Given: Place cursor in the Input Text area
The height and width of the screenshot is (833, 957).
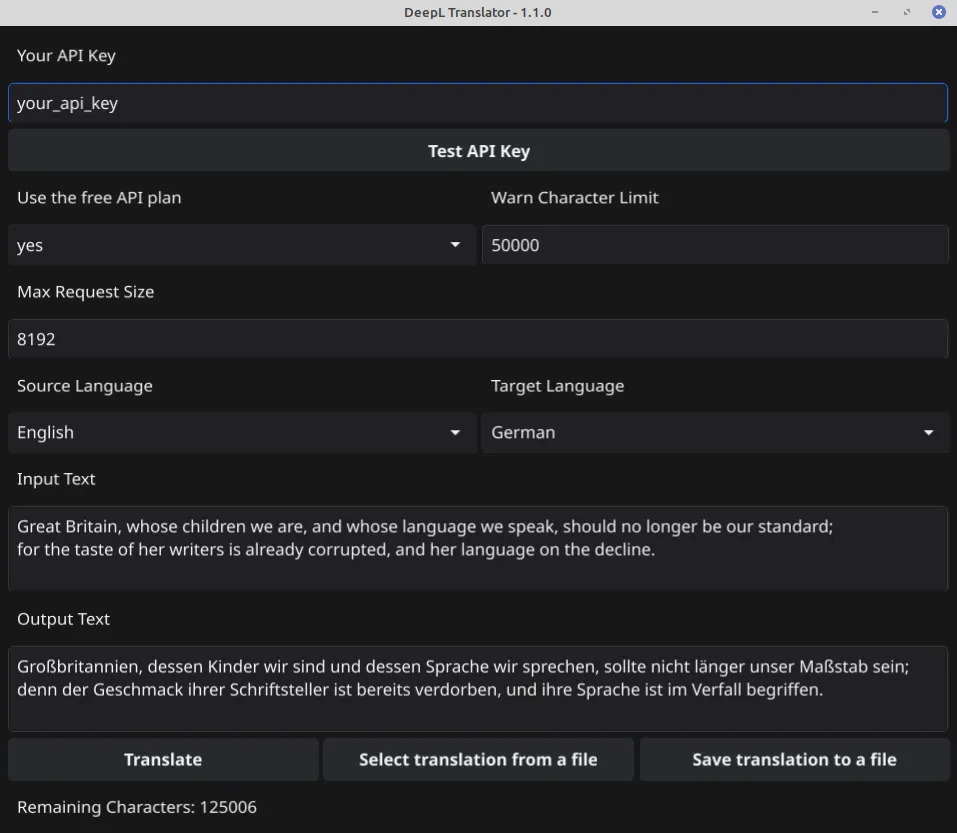Looking at the screenshot, I should point(478,548).
